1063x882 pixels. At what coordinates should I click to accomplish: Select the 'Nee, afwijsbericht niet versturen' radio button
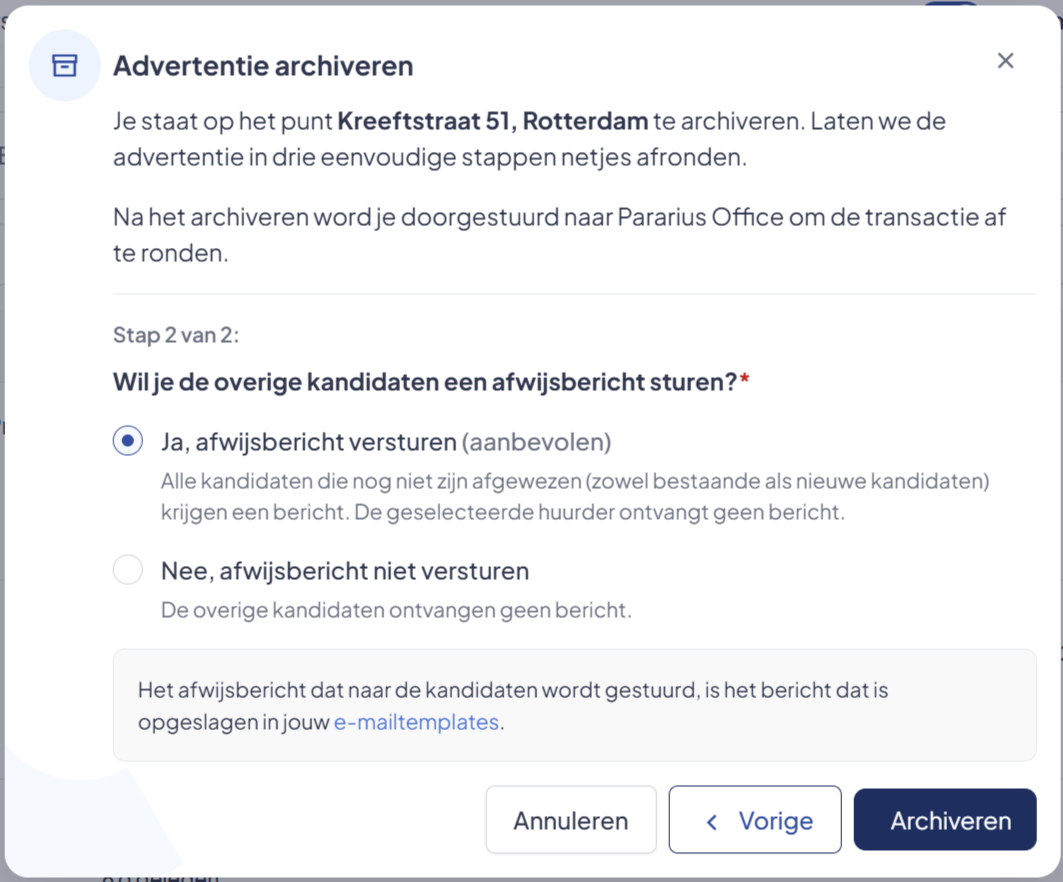(x=127, y=571)
